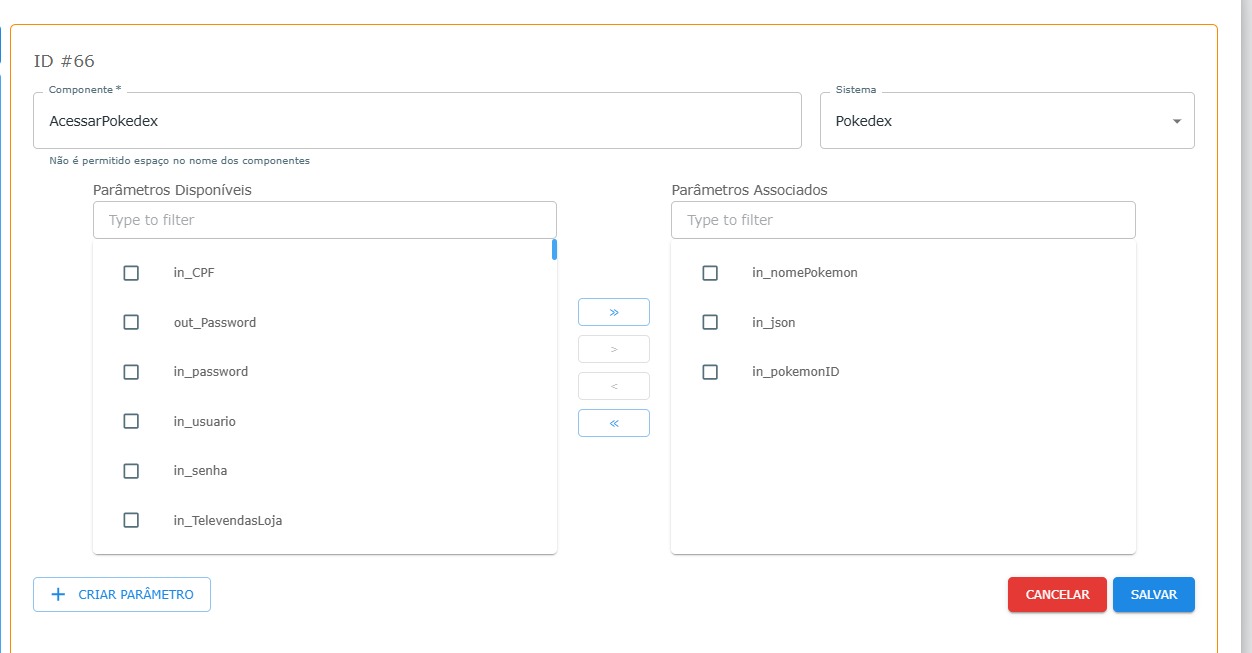
Task: Select the out_Password parameter label
Action: (x=215, y=322)
